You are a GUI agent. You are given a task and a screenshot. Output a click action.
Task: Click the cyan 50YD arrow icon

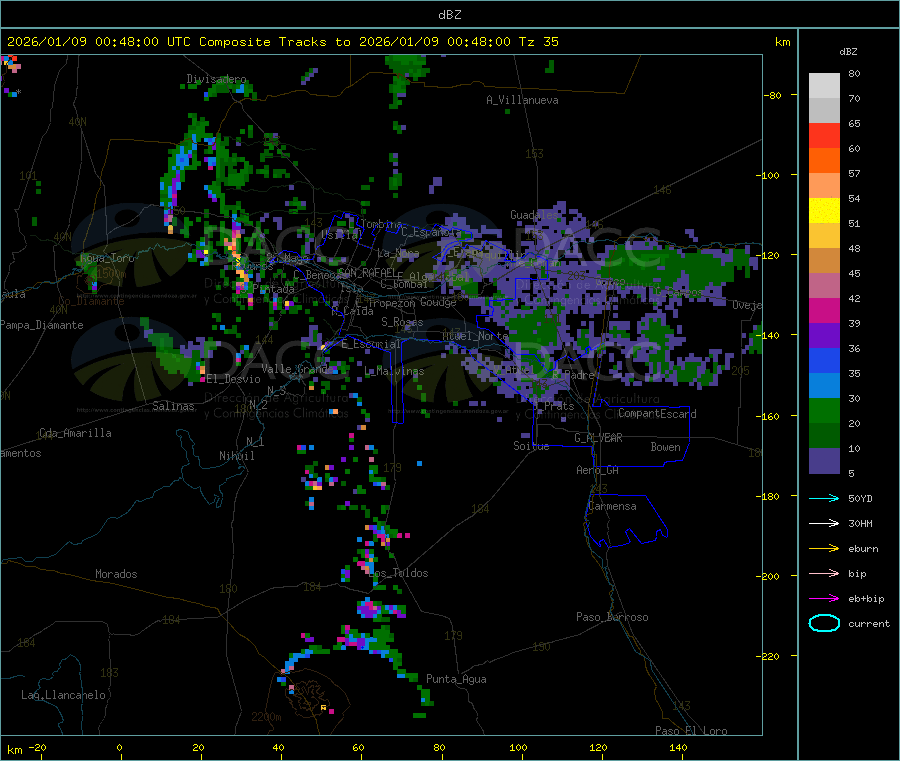click(824, 498)
